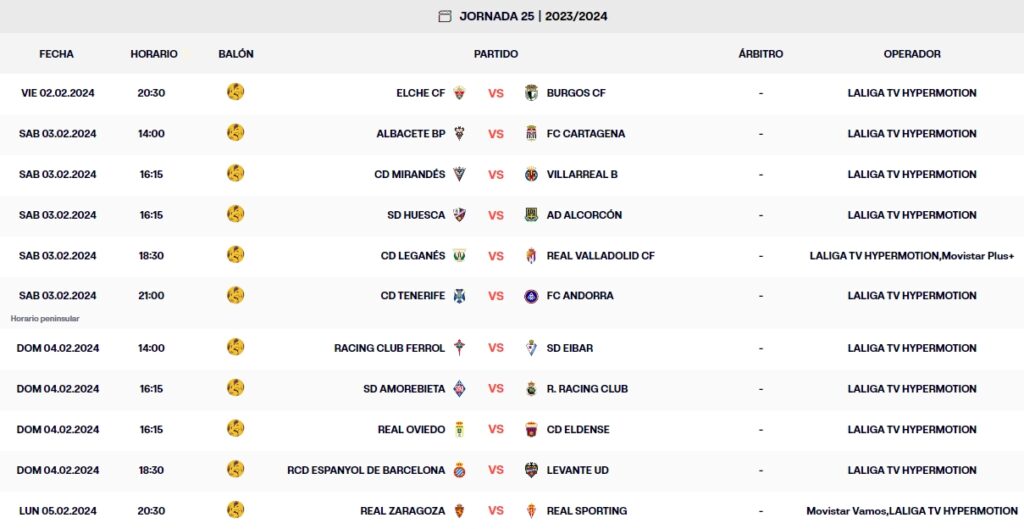Click the Operador column header
Viewport: 1024px width, 529px height.
tap(911, 54)
